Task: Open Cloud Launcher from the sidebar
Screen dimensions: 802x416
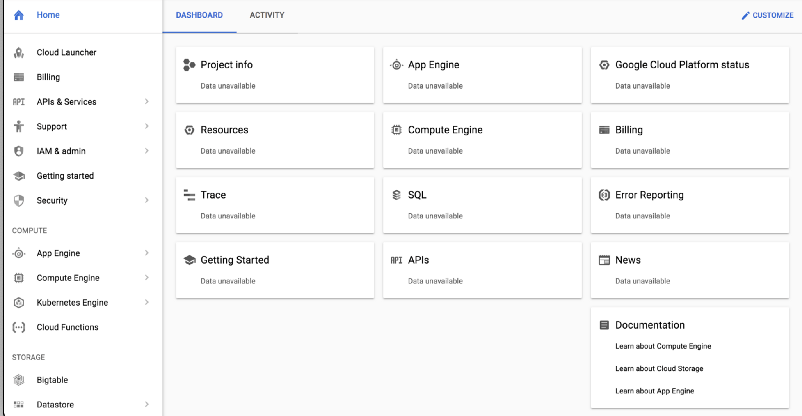Action: pyautogui.click(x=66, y=52)
